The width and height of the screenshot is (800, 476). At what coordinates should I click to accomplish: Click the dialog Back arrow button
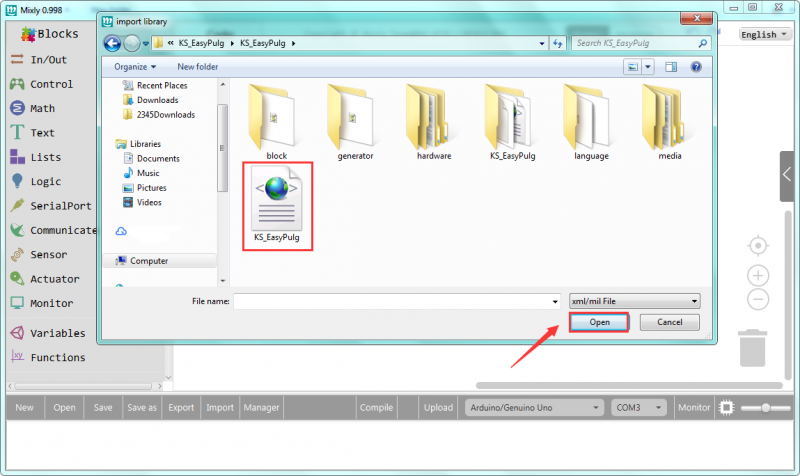113,43
